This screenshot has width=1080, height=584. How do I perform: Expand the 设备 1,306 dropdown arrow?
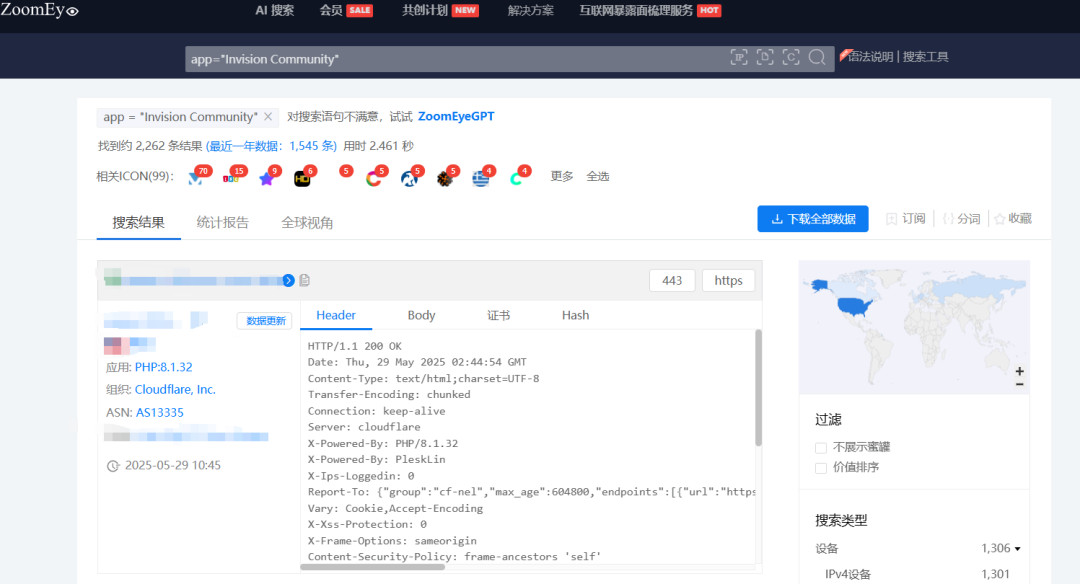coord(1017,549)
